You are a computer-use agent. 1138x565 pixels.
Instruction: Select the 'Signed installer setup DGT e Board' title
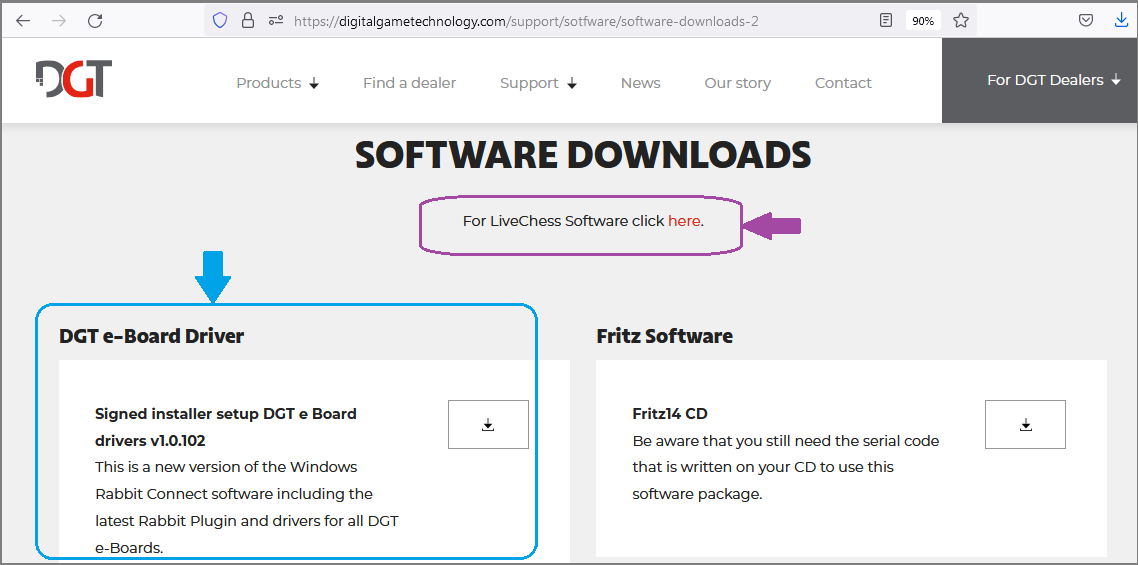(x=226, y=414)
